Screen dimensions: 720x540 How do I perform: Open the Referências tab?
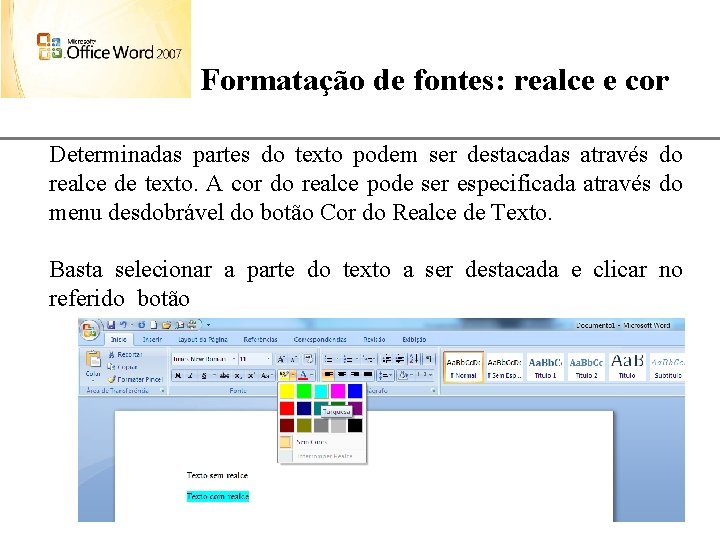tap(260, 340)
